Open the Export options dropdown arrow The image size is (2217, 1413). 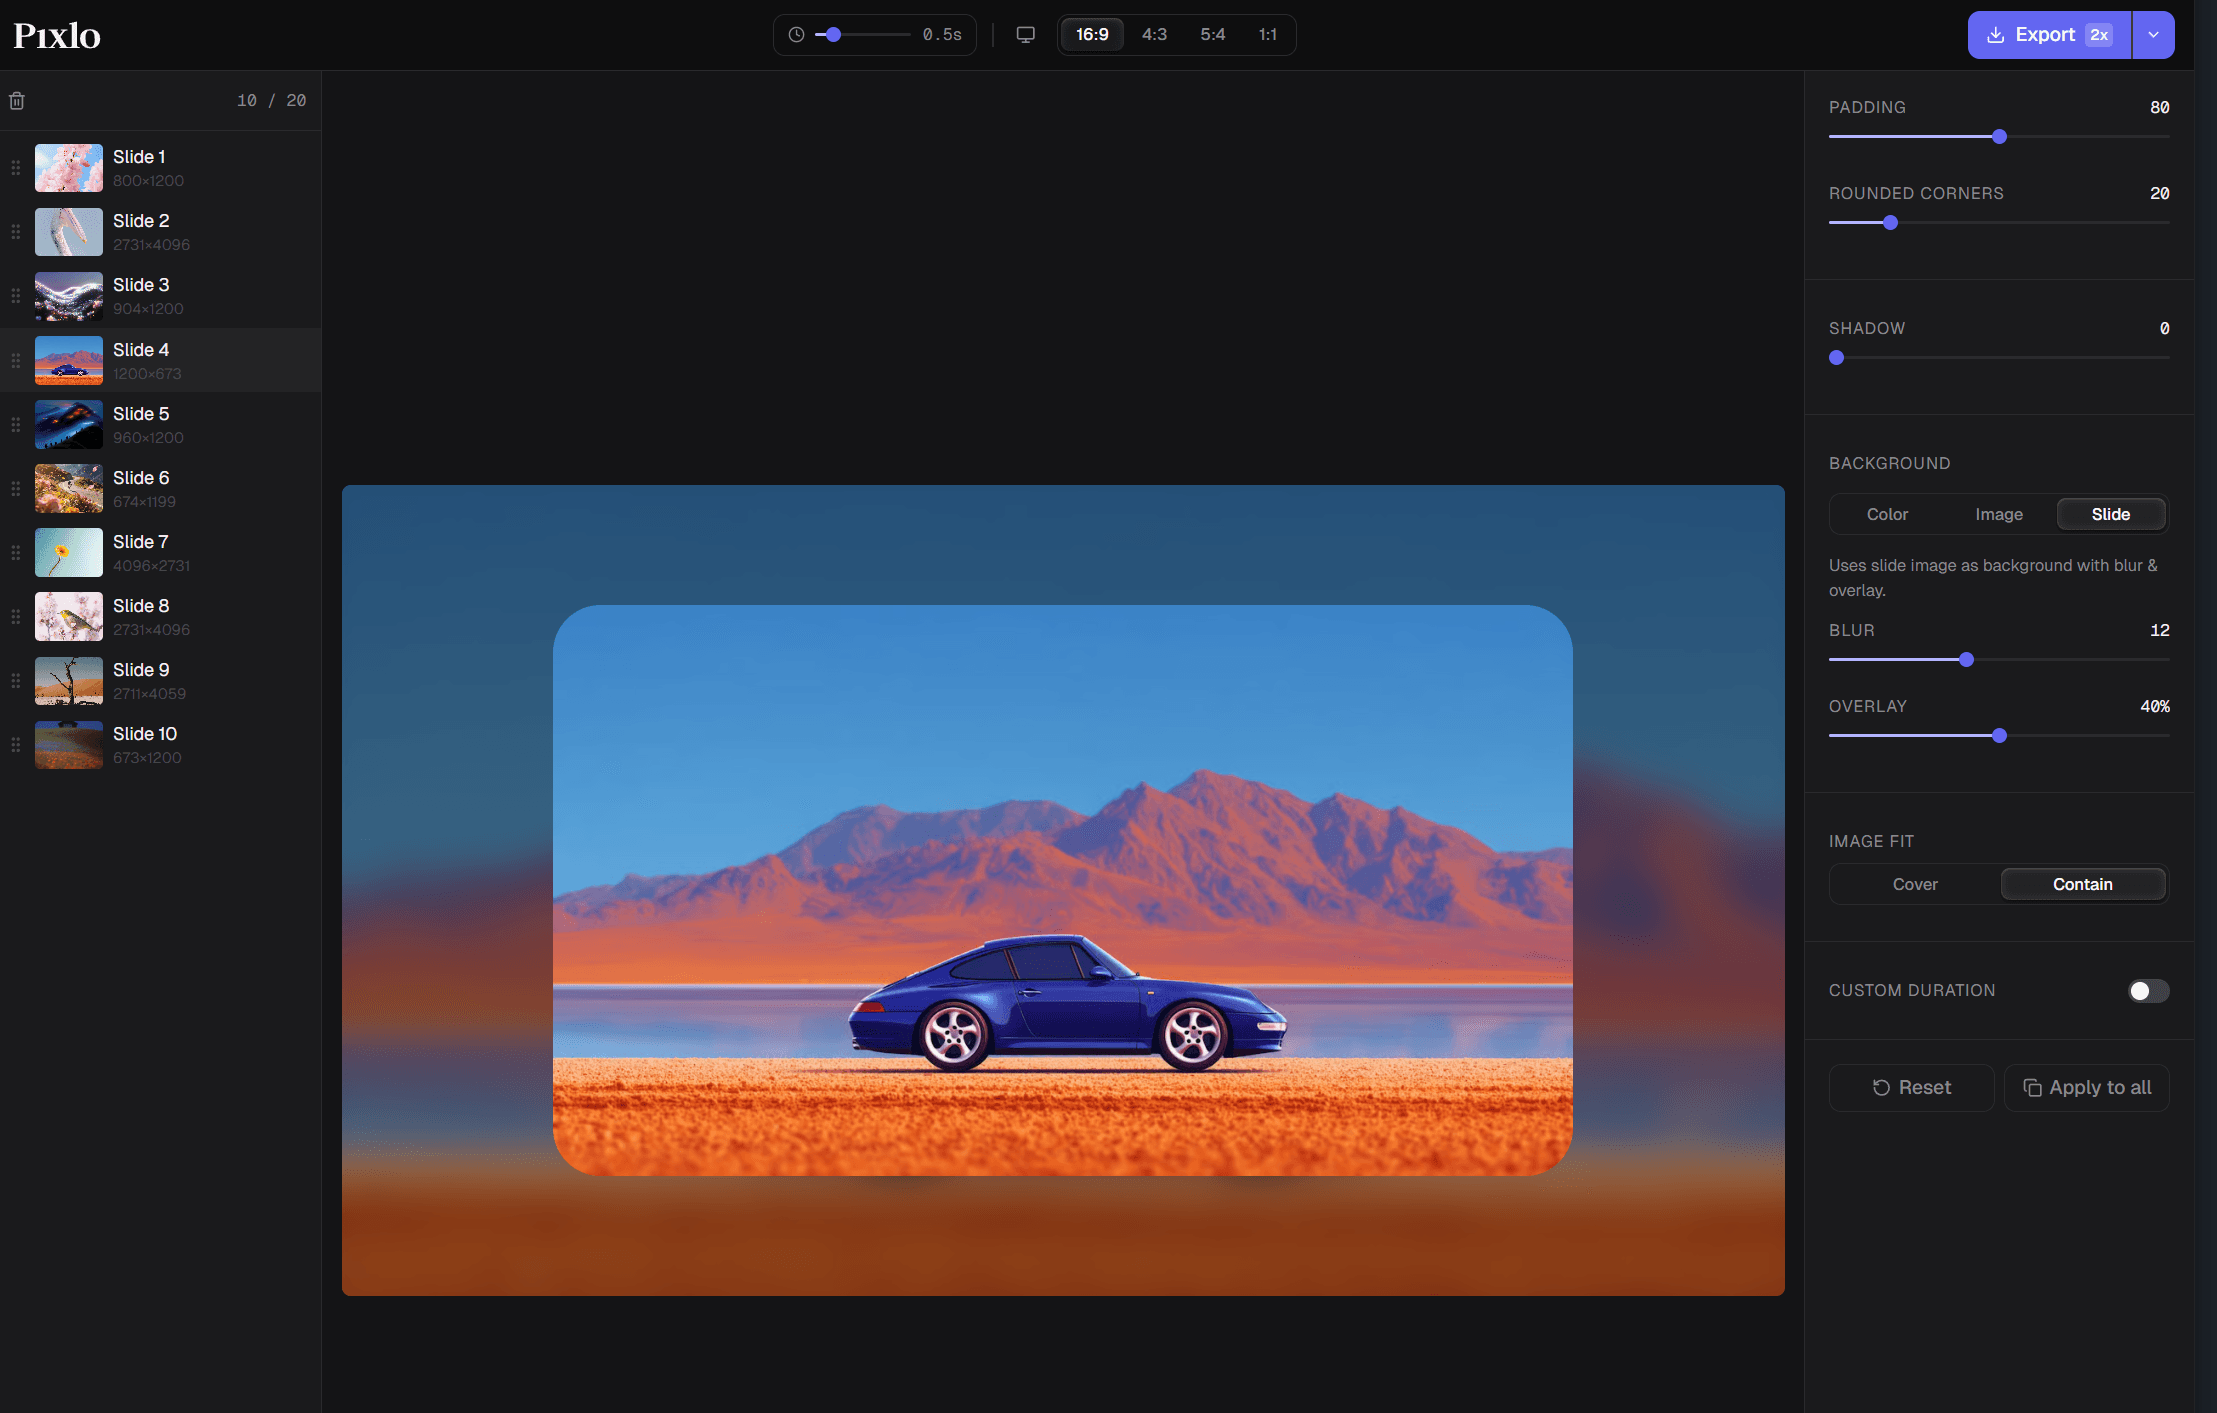[2153, 35]
